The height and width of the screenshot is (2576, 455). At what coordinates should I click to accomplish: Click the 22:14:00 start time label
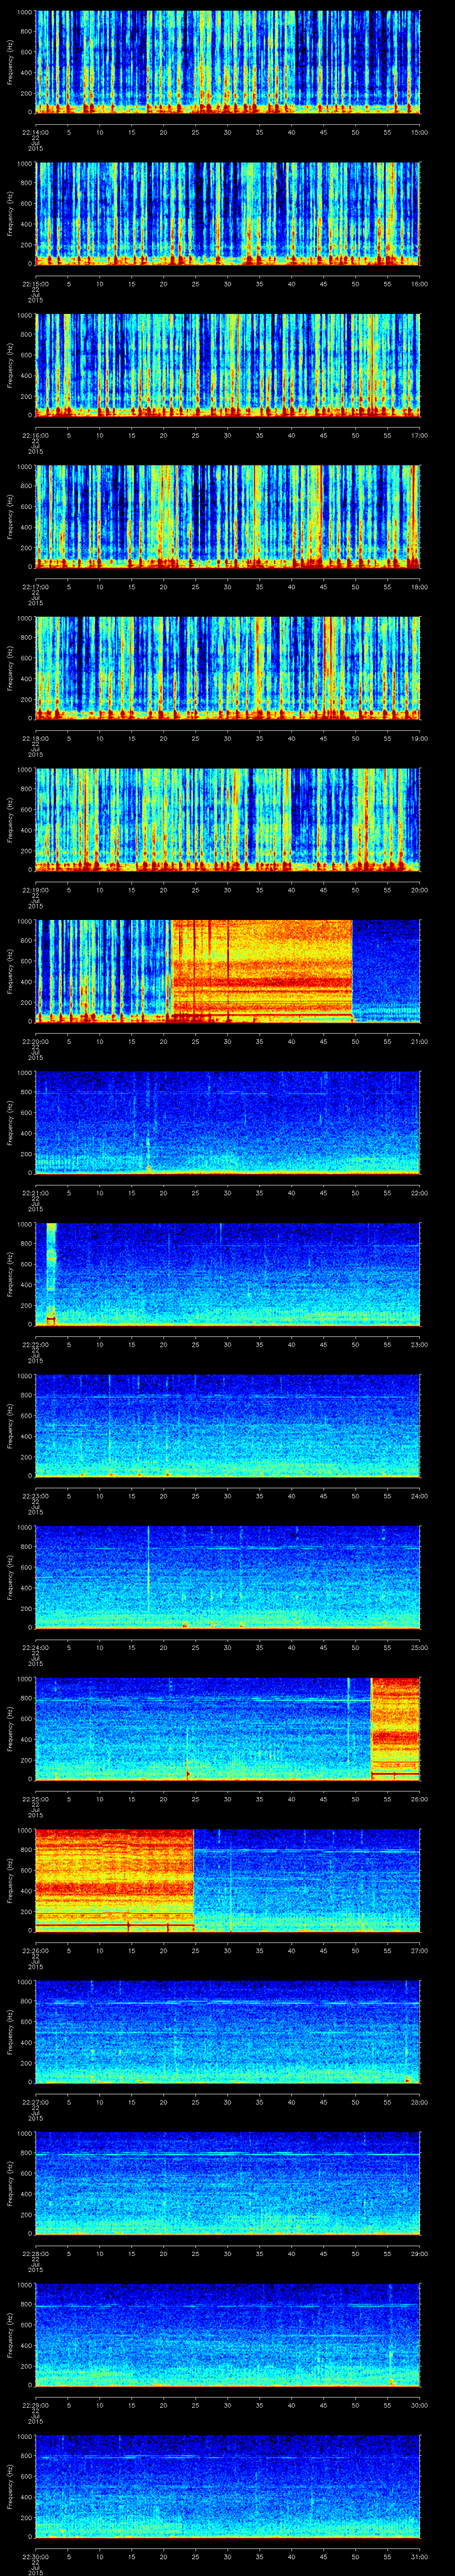(35, 131)
